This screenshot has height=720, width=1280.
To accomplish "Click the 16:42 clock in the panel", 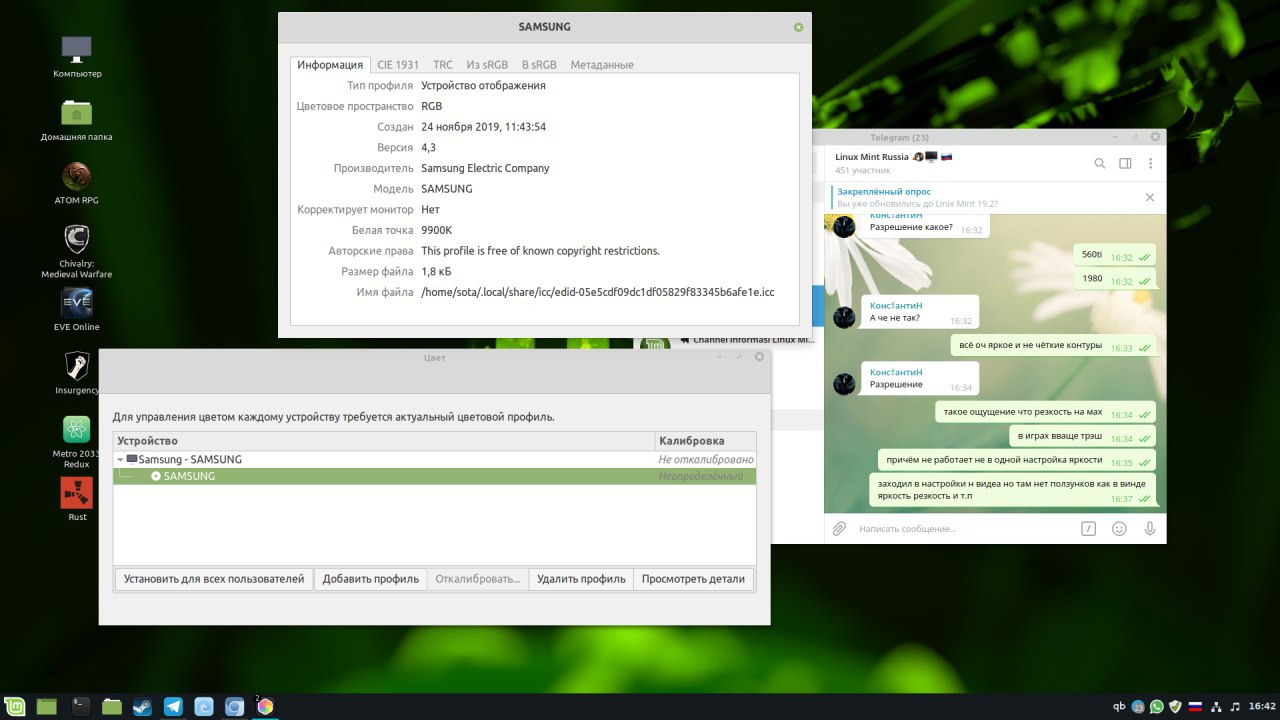I will coord(1261,707).
